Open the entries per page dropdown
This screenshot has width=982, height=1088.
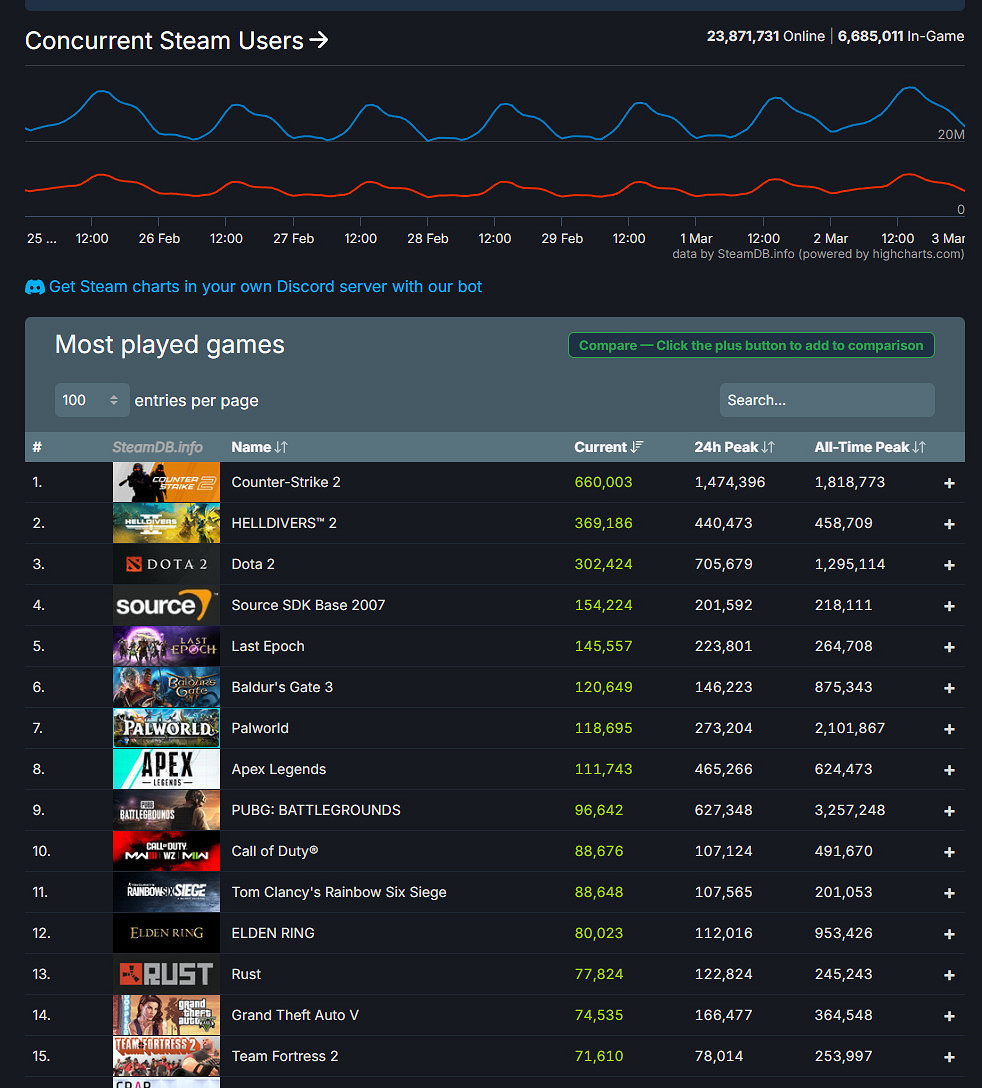[x=92, y=399]
